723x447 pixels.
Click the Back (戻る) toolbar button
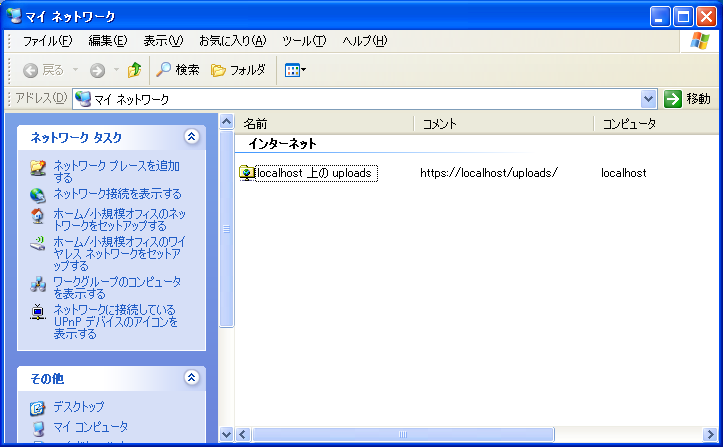point(43,70)
